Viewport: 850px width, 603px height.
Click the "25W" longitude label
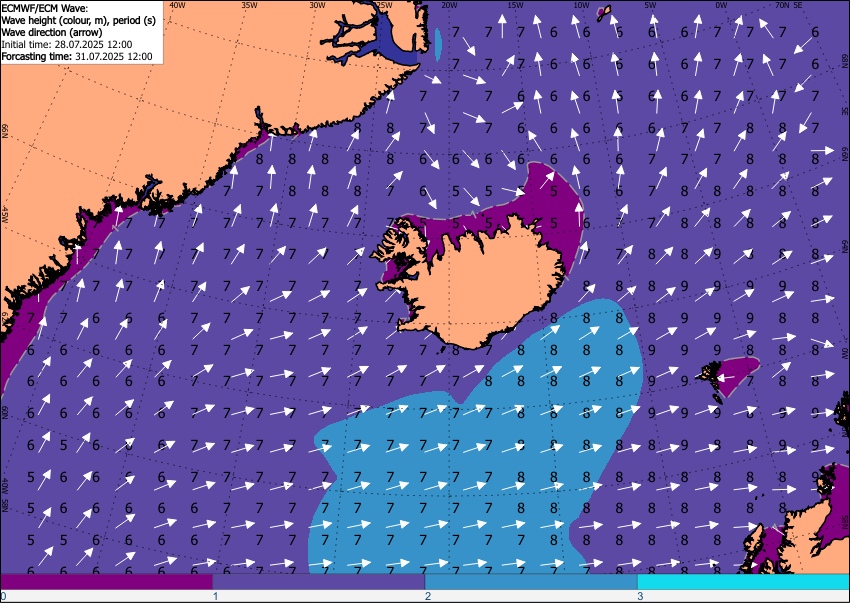pos(384,5)
